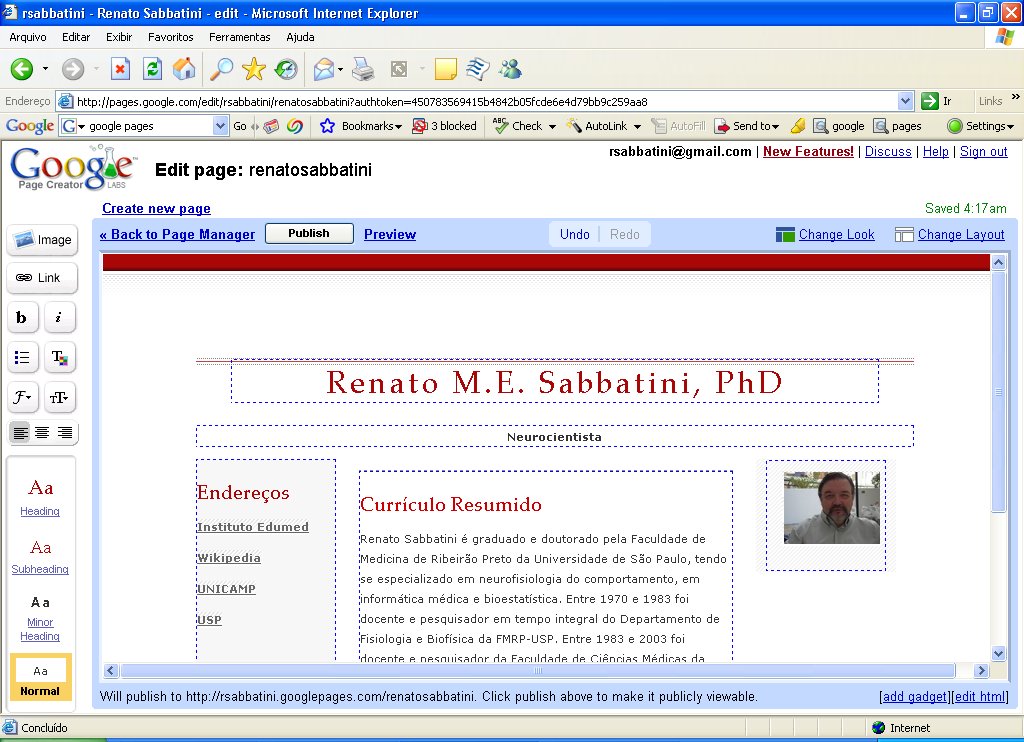Apply the Minor Heading style
The height and width of the screenshot is (742, 1024).
40,618
